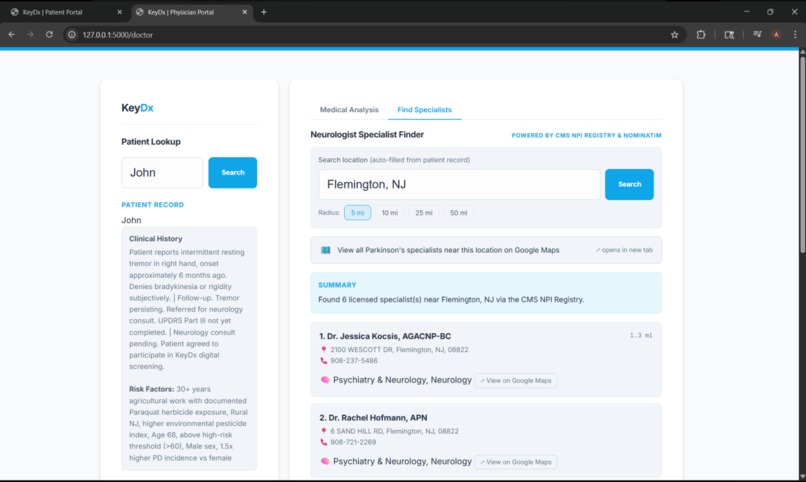Click Neurologist Specialist Finder heading
This screenshot has width=806, height=482.
click(367, 135)
